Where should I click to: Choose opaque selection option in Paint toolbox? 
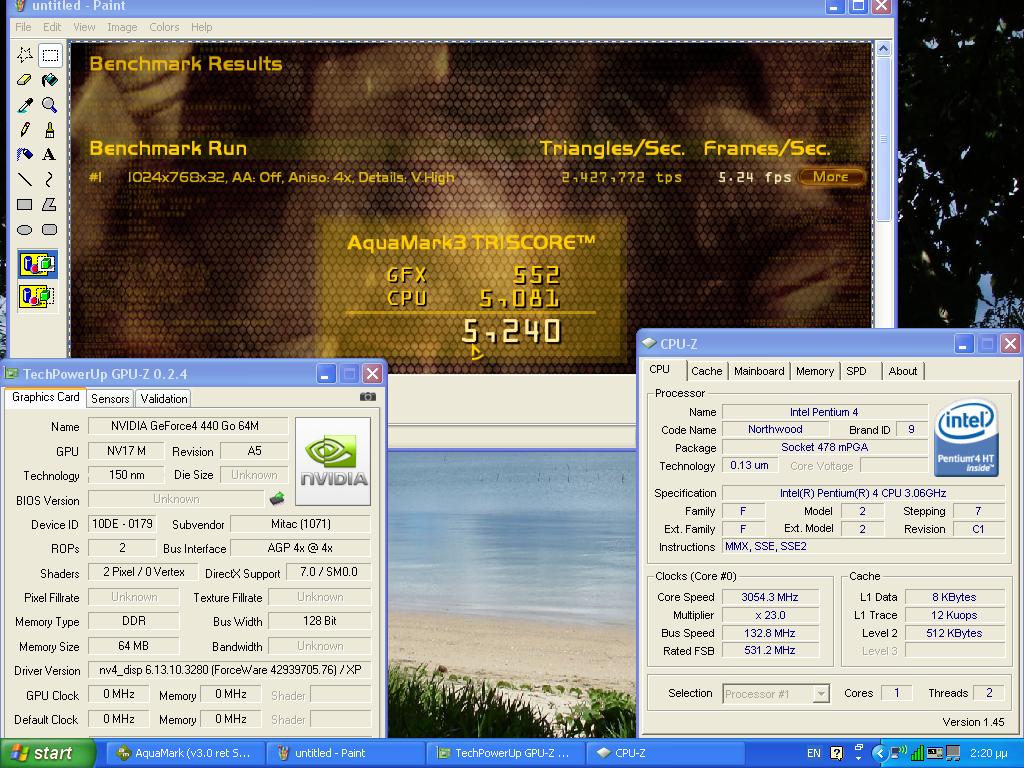[x=38, y=265]
